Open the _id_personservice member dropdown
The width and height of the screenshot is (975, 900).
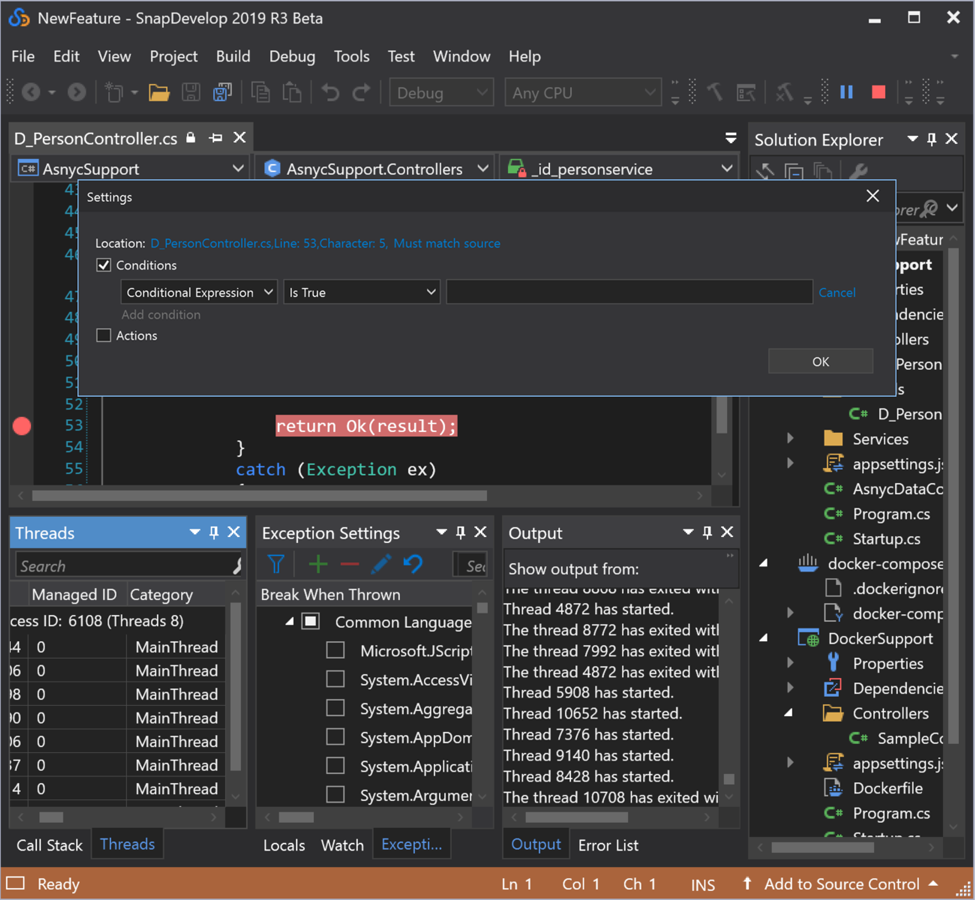pos(619,169)
